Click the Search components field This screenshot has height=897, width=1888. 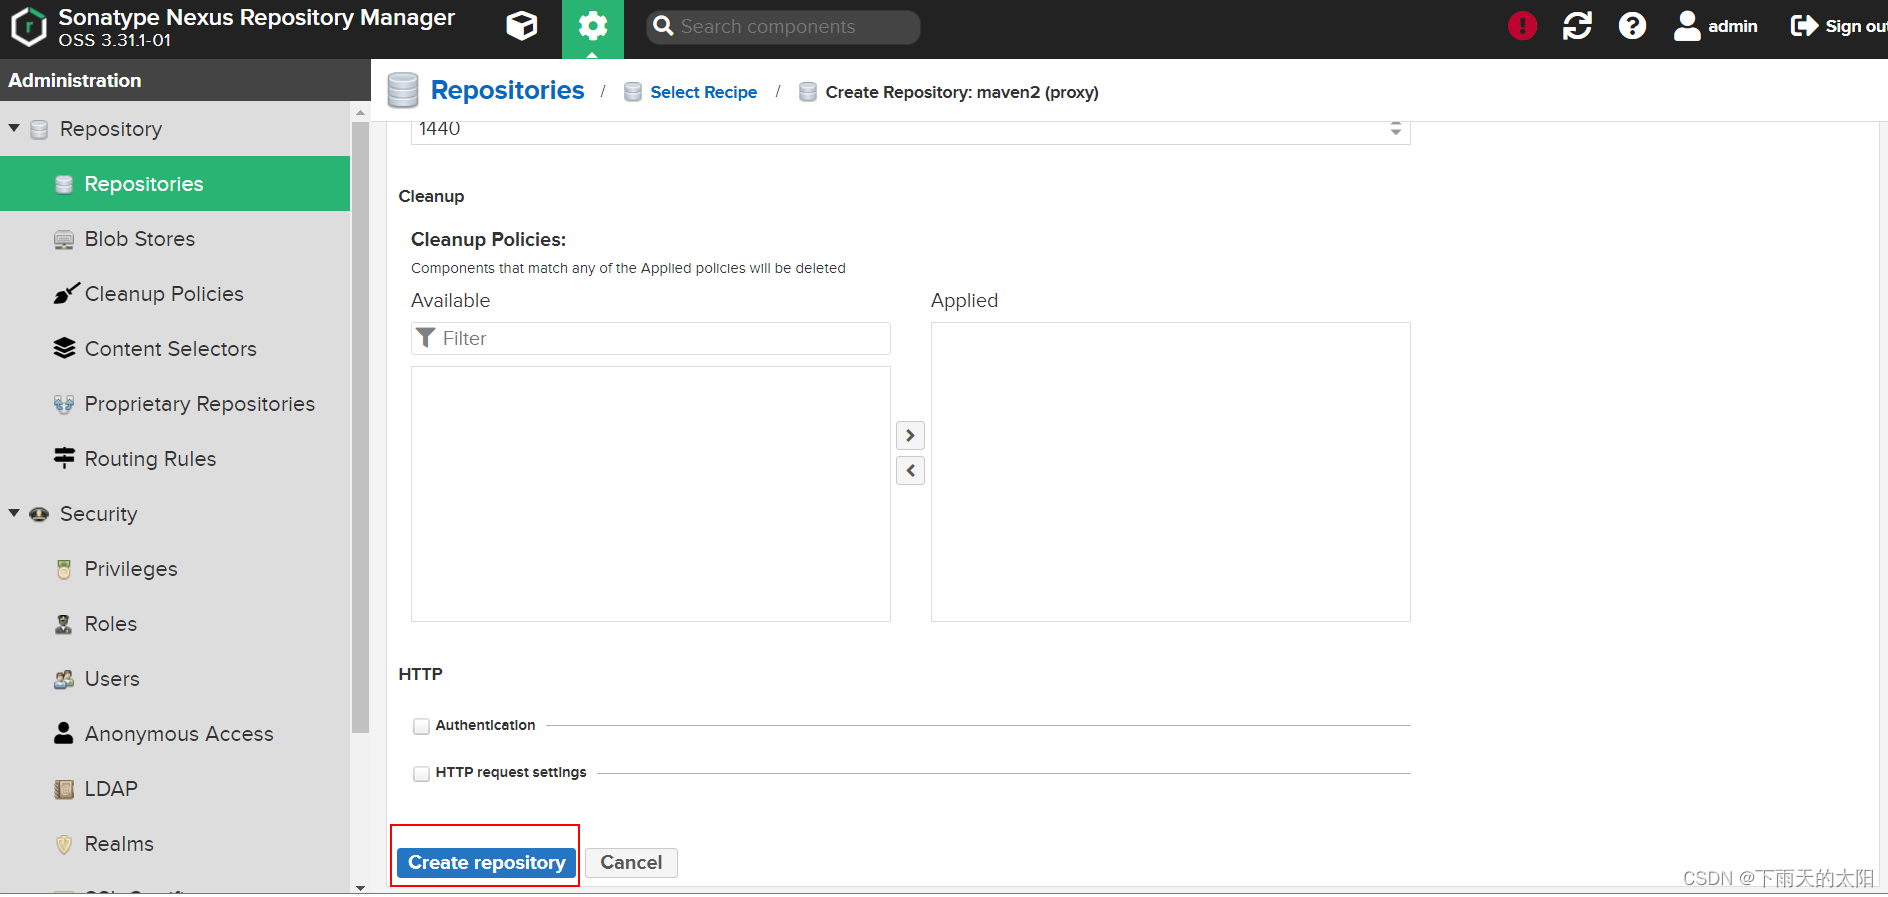[783, 27]
